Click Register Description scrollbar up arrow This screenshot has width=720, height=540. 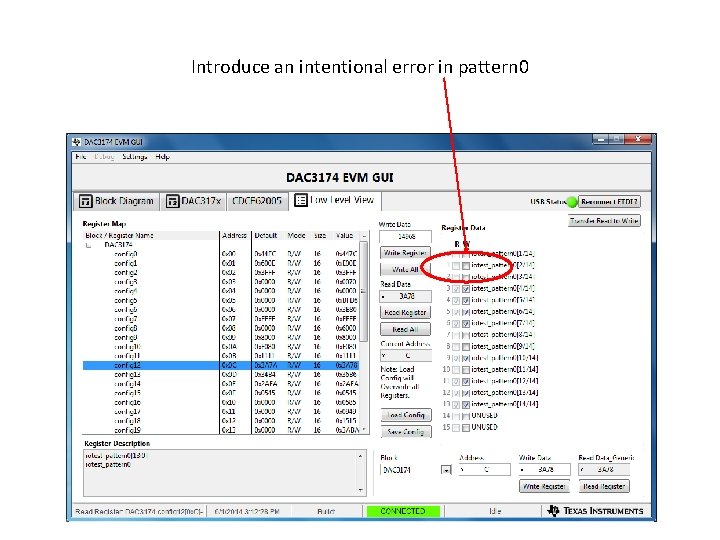click(360, 456)
